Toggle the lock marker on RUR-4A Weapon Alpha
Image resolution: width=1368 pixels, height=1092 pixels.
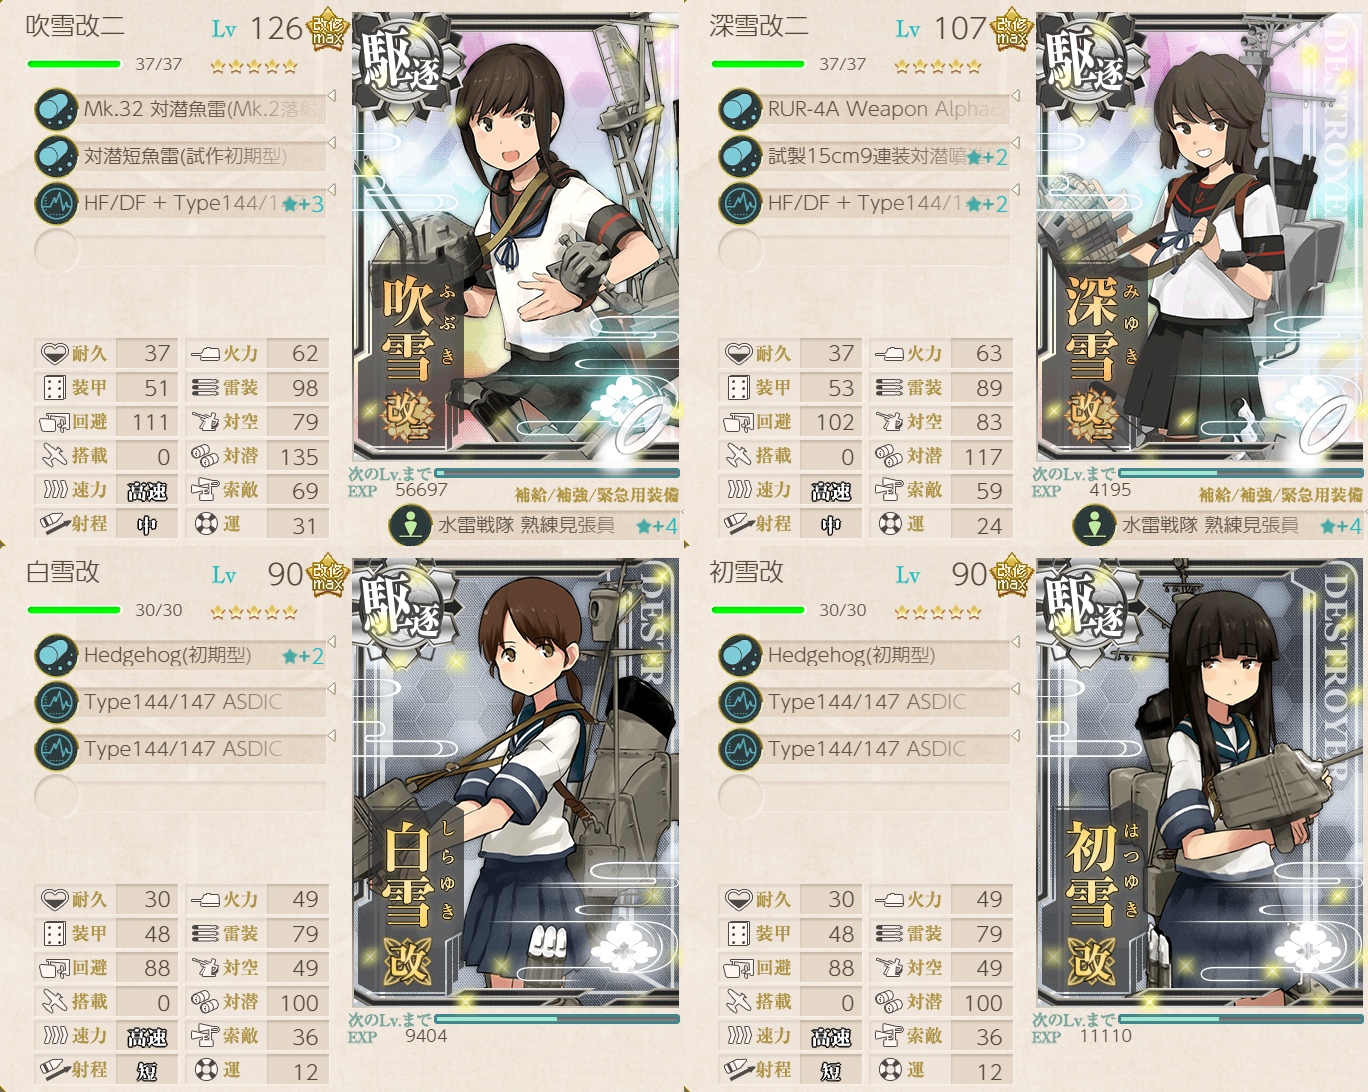click(x=1015, y=96)
